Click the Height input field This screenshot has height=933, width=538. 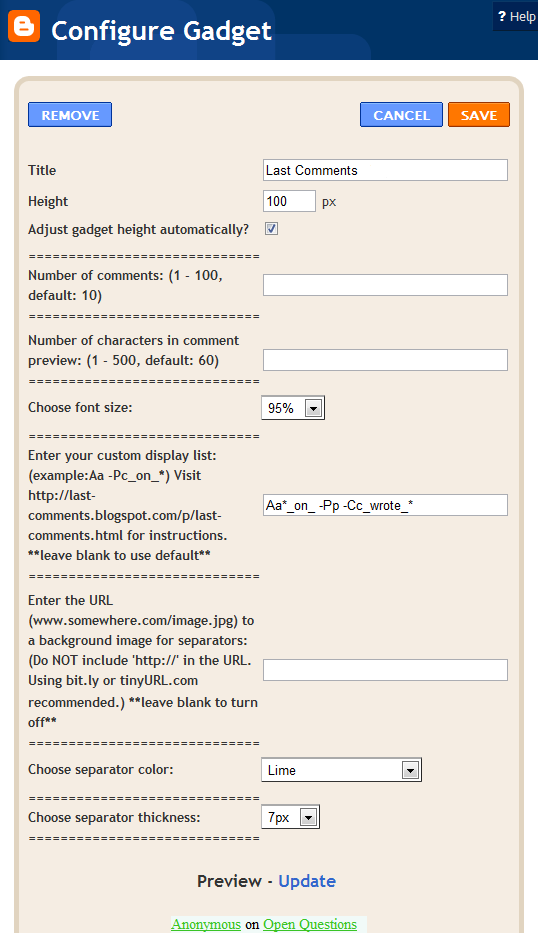point(289,201)
